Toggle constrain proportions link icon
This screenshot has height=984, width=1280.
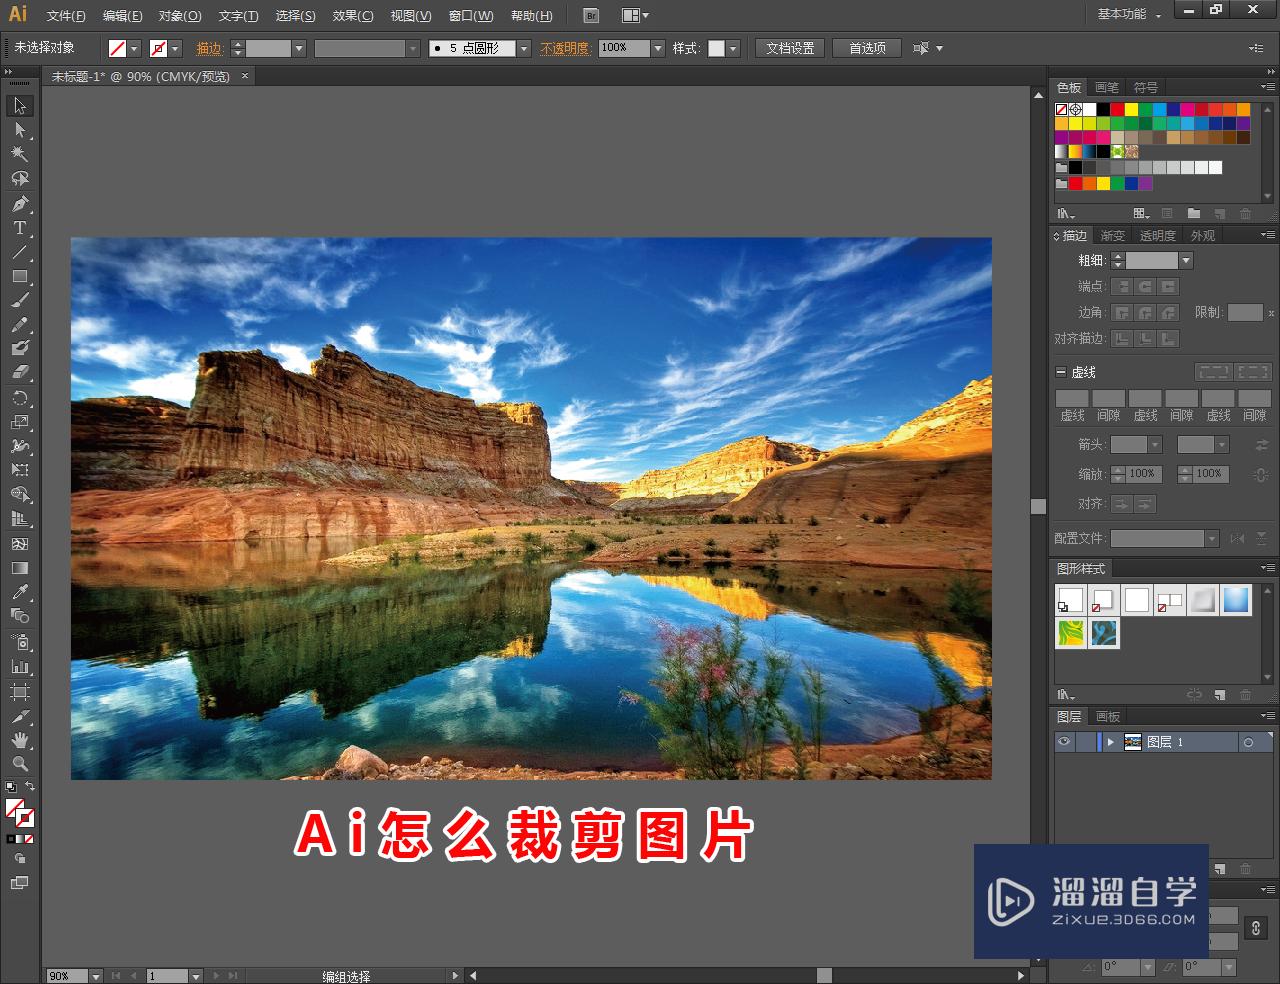point(1256,928)
